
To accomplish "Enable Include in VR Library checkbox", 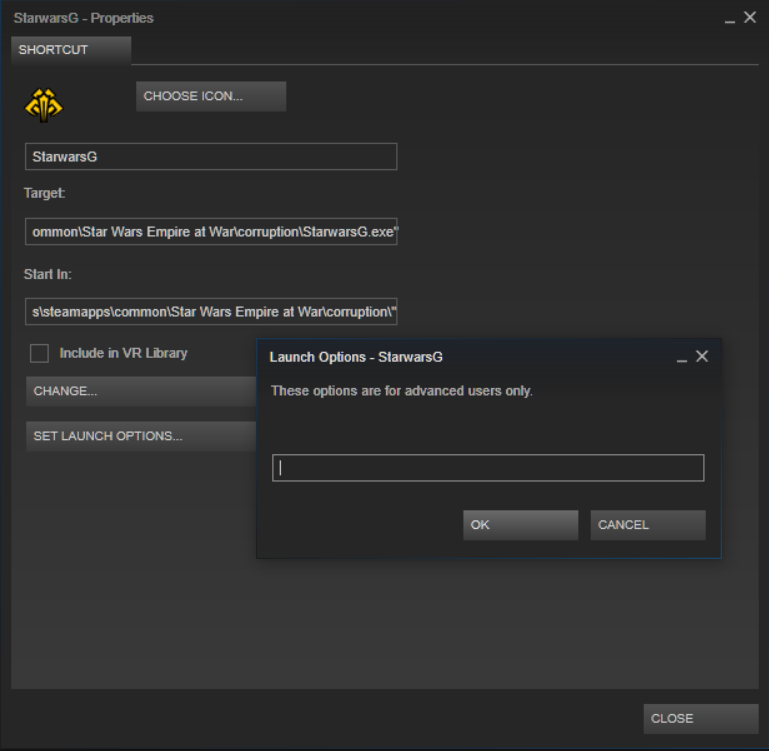I will [x=39, y=353].
